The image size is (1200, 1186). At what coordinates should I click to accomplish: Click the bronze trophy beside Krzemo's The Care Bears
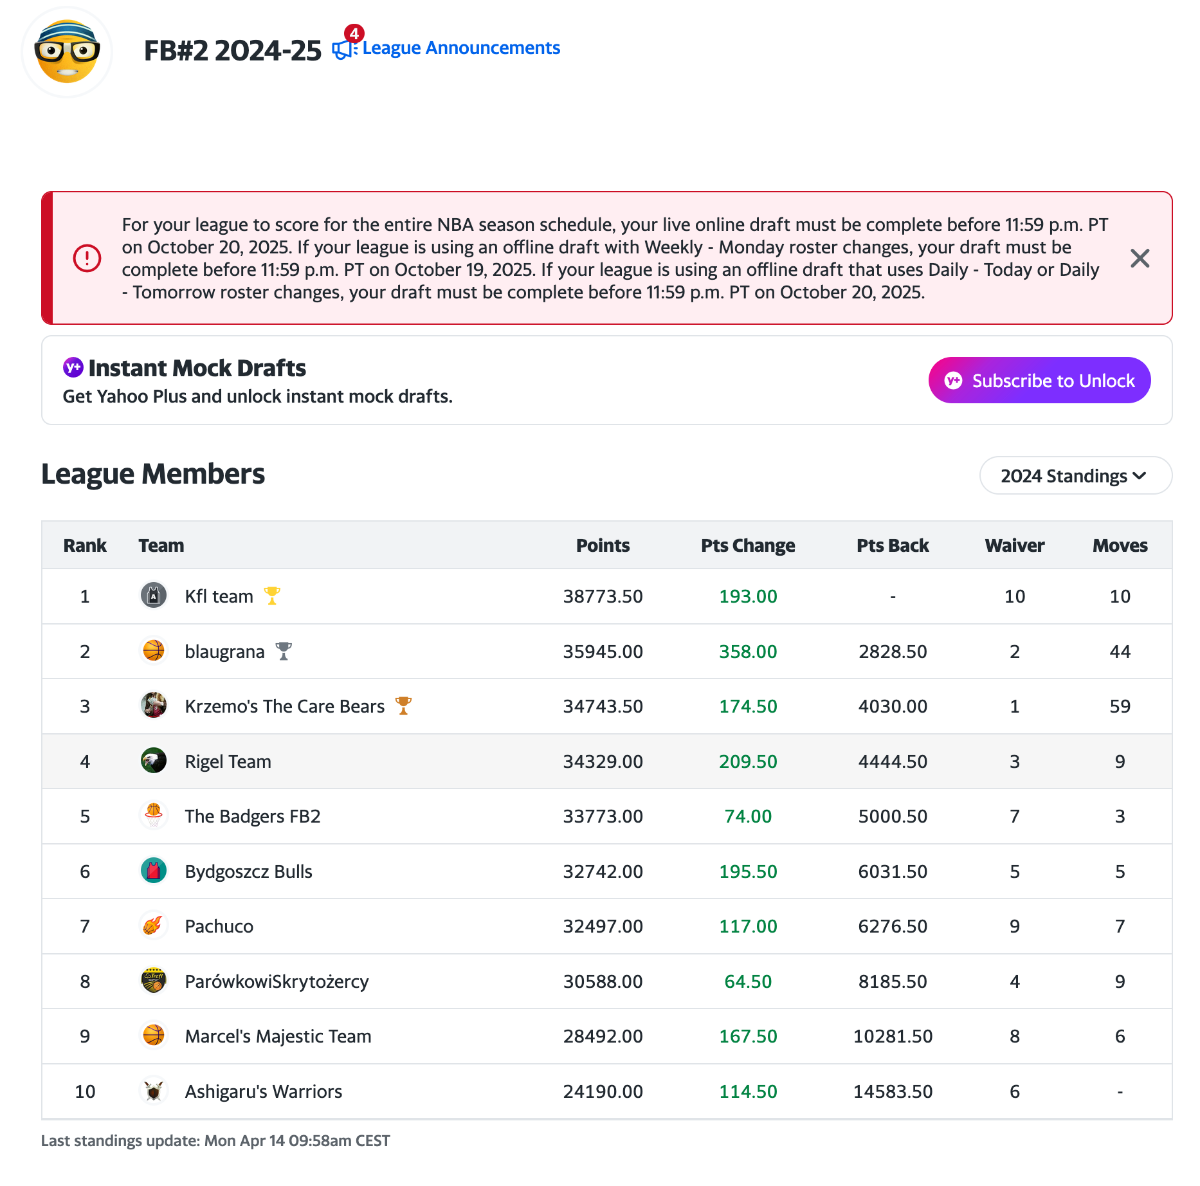click(x=403, y=706)
